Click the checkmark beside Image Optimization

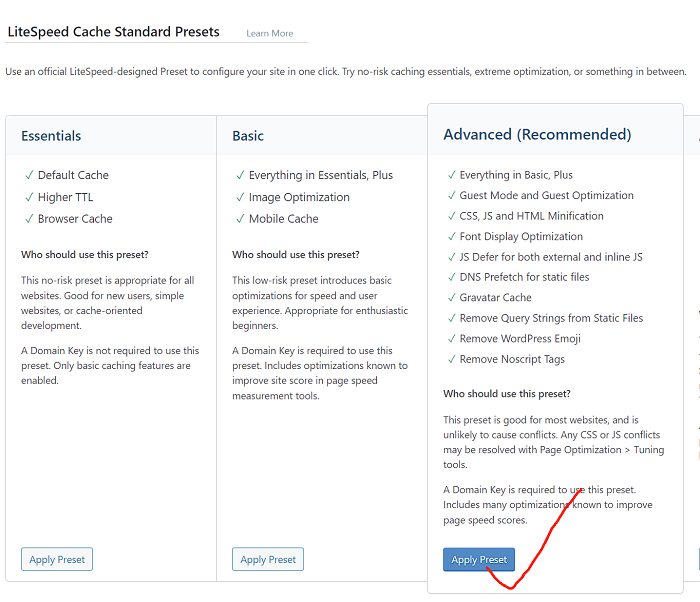coord(240,197)
